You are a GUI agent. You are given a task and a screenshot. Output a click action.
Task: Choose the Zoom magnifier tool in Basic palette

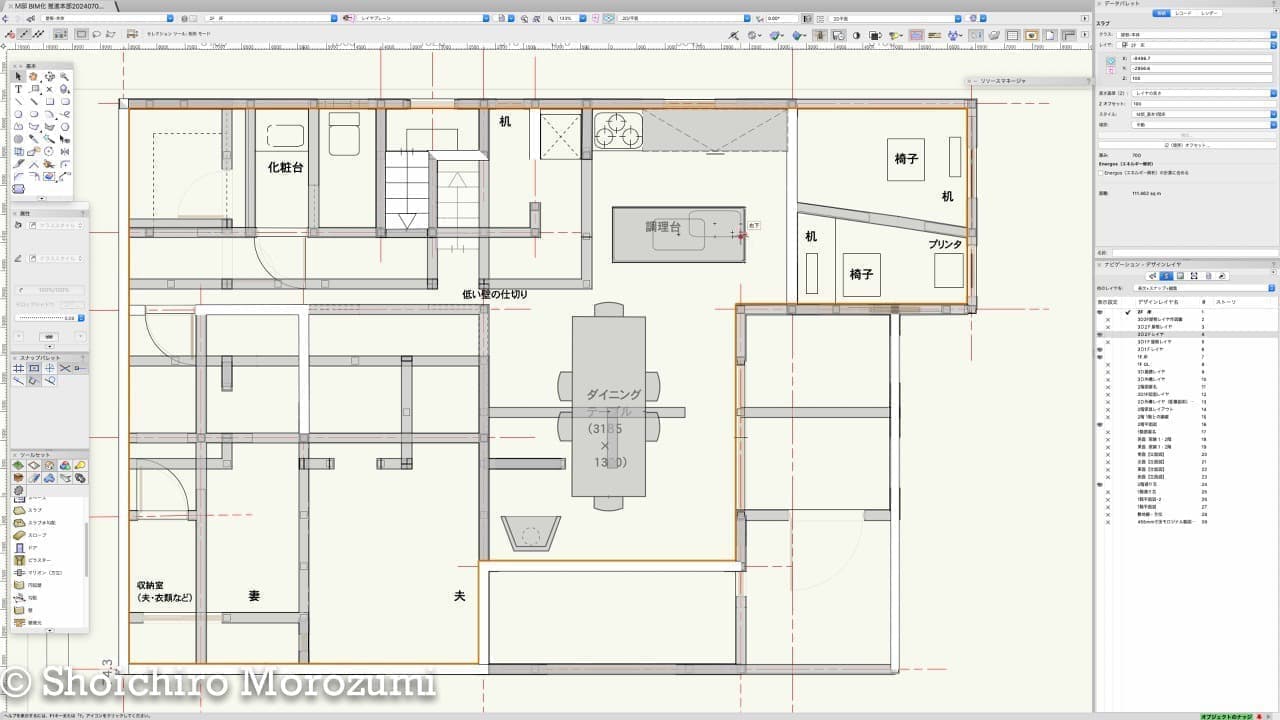(65, 77)
